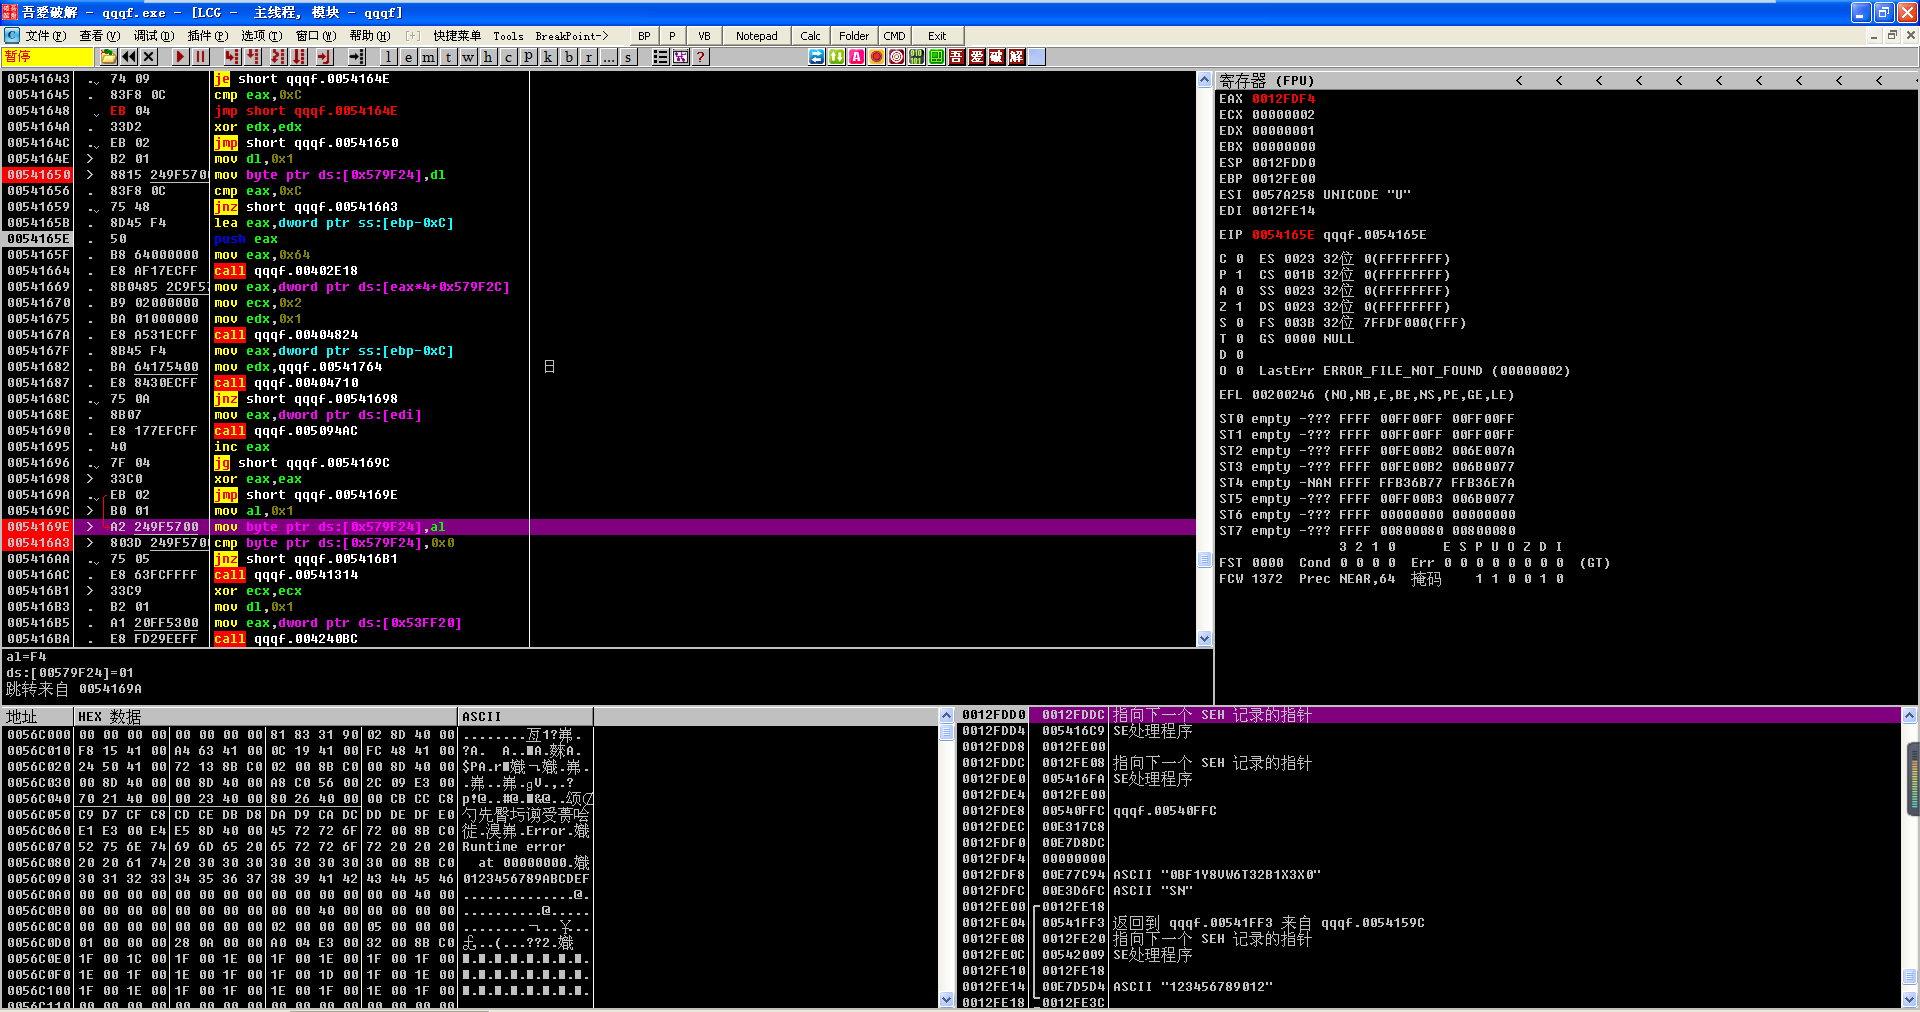Open the Tools menu

[508, 36]
